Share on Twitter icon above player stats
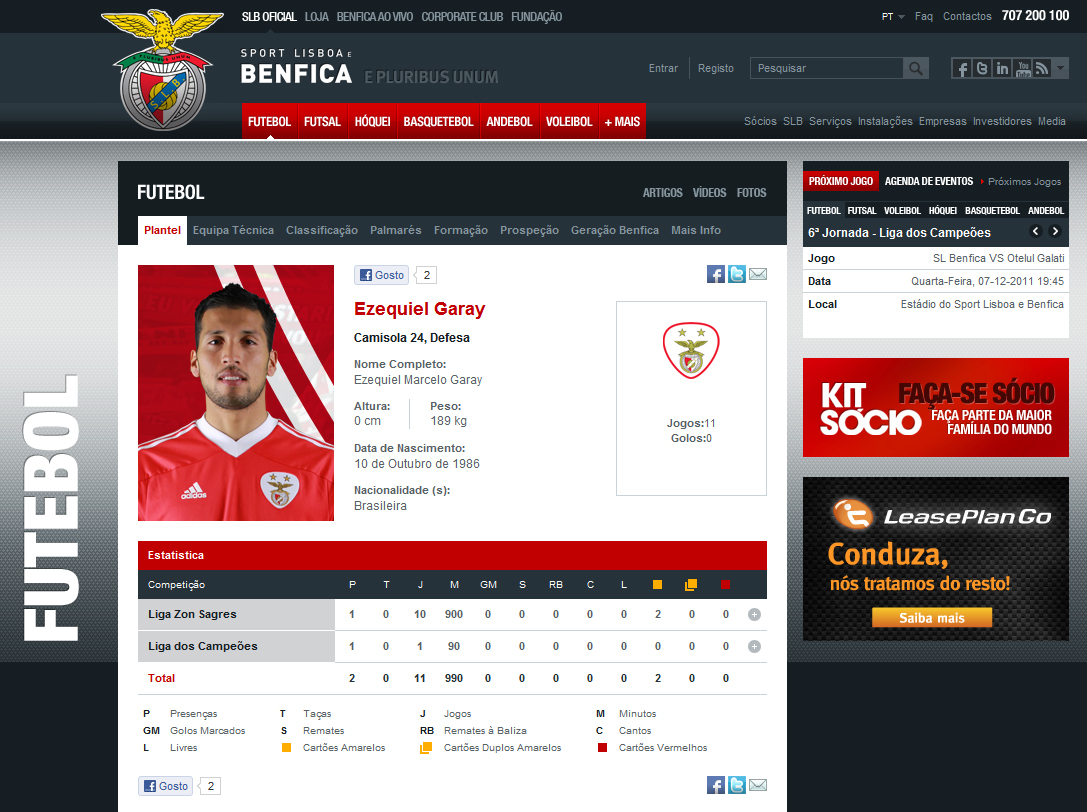Image resolution: width=1087 pixels, height=812 pixels. point(737,274)
